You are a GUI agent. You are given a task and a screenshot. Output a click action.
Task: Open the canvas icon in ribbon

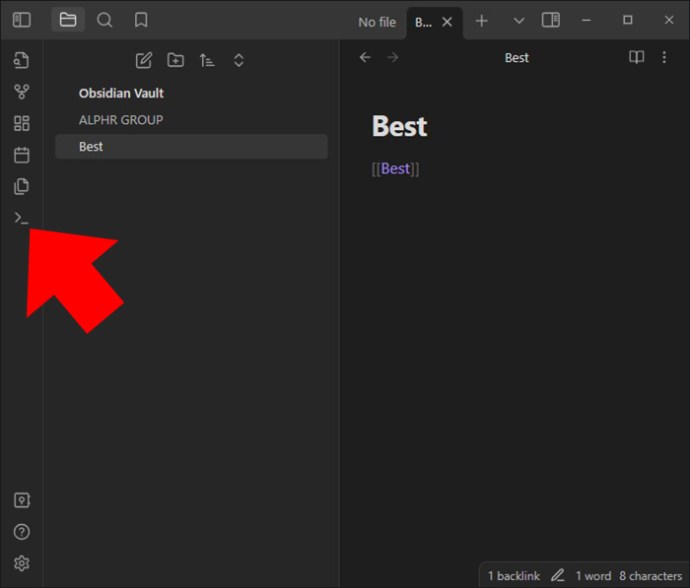(x=22, y=123)
